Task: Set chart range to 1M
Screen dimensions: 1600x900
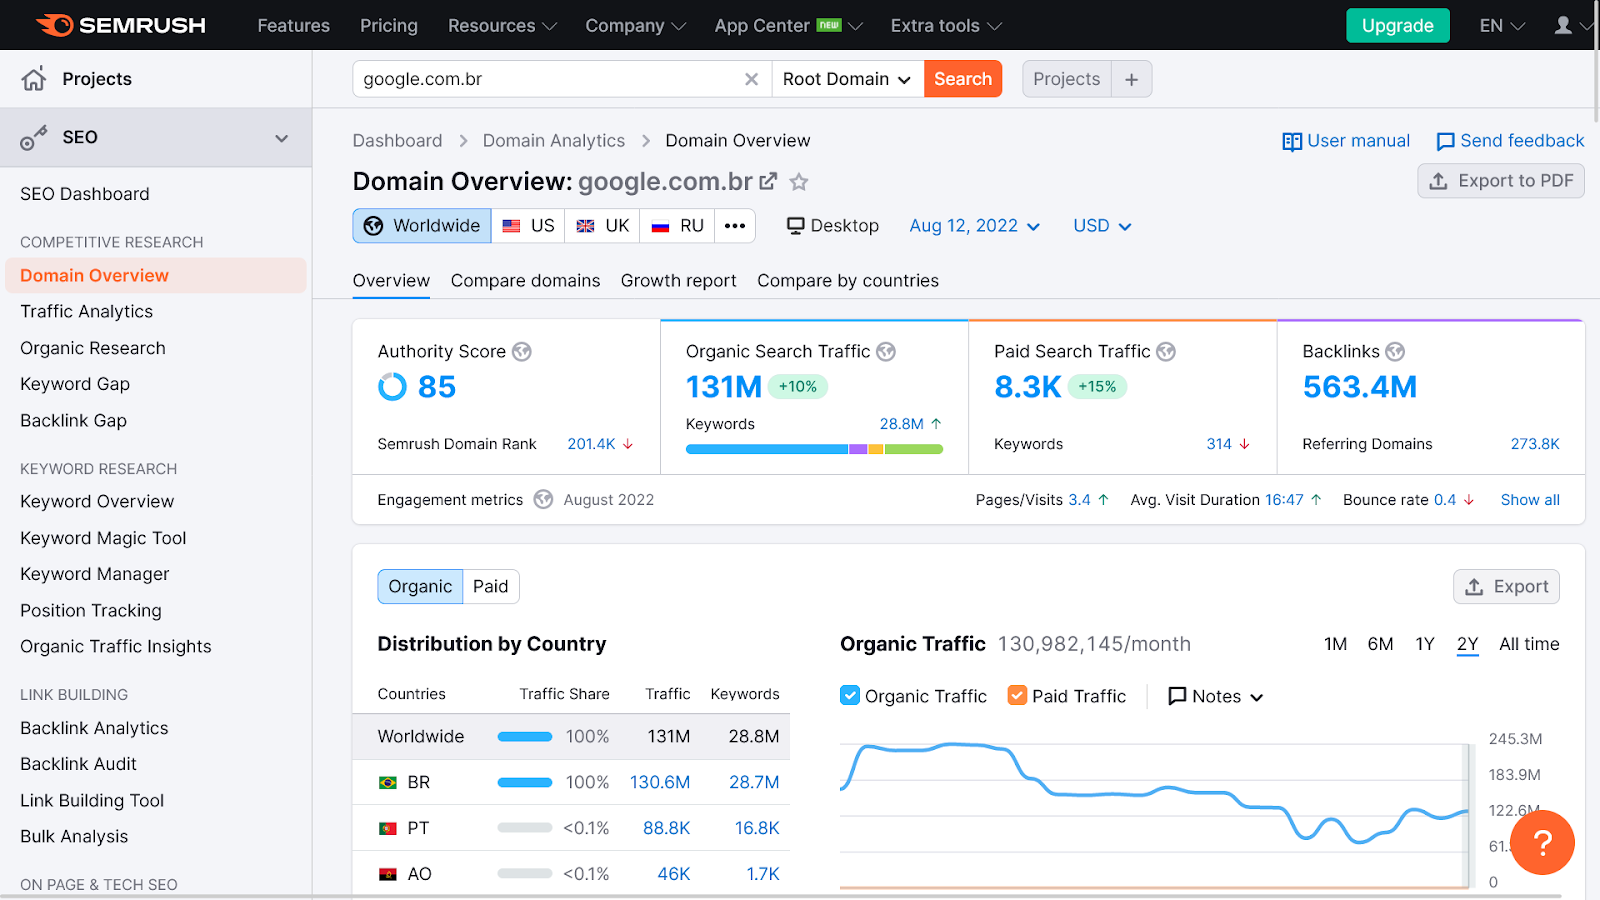Action: [x=1335, y=644]
